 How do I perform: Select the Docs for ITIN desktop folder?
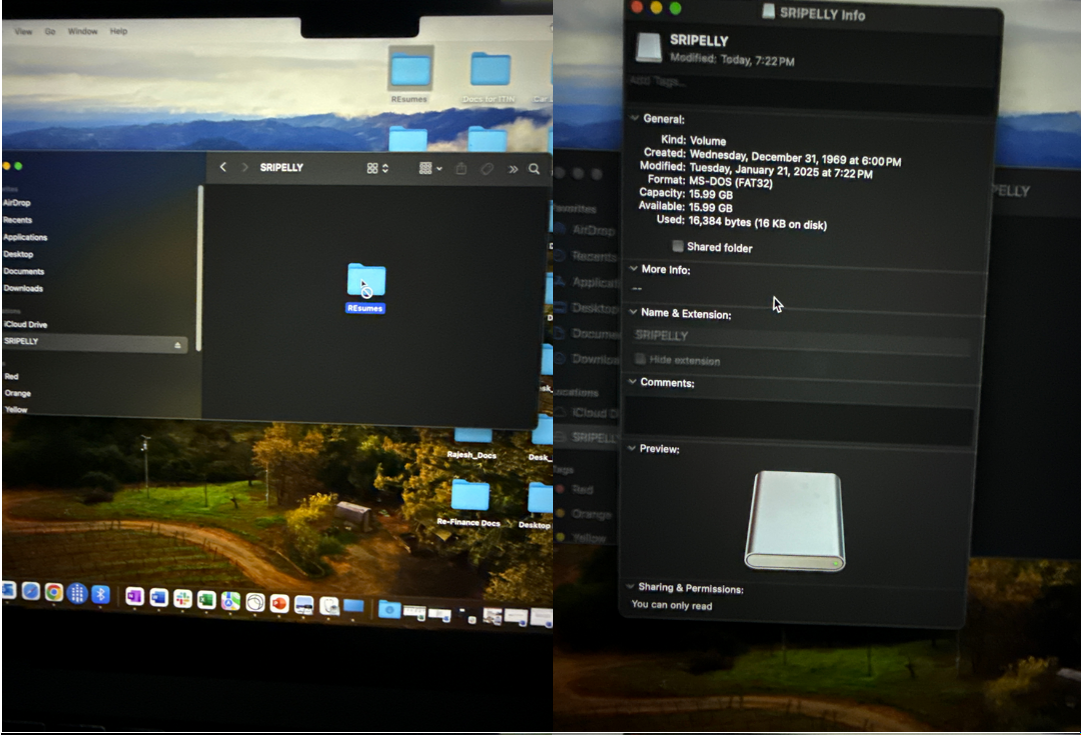(x=490, y=77)
